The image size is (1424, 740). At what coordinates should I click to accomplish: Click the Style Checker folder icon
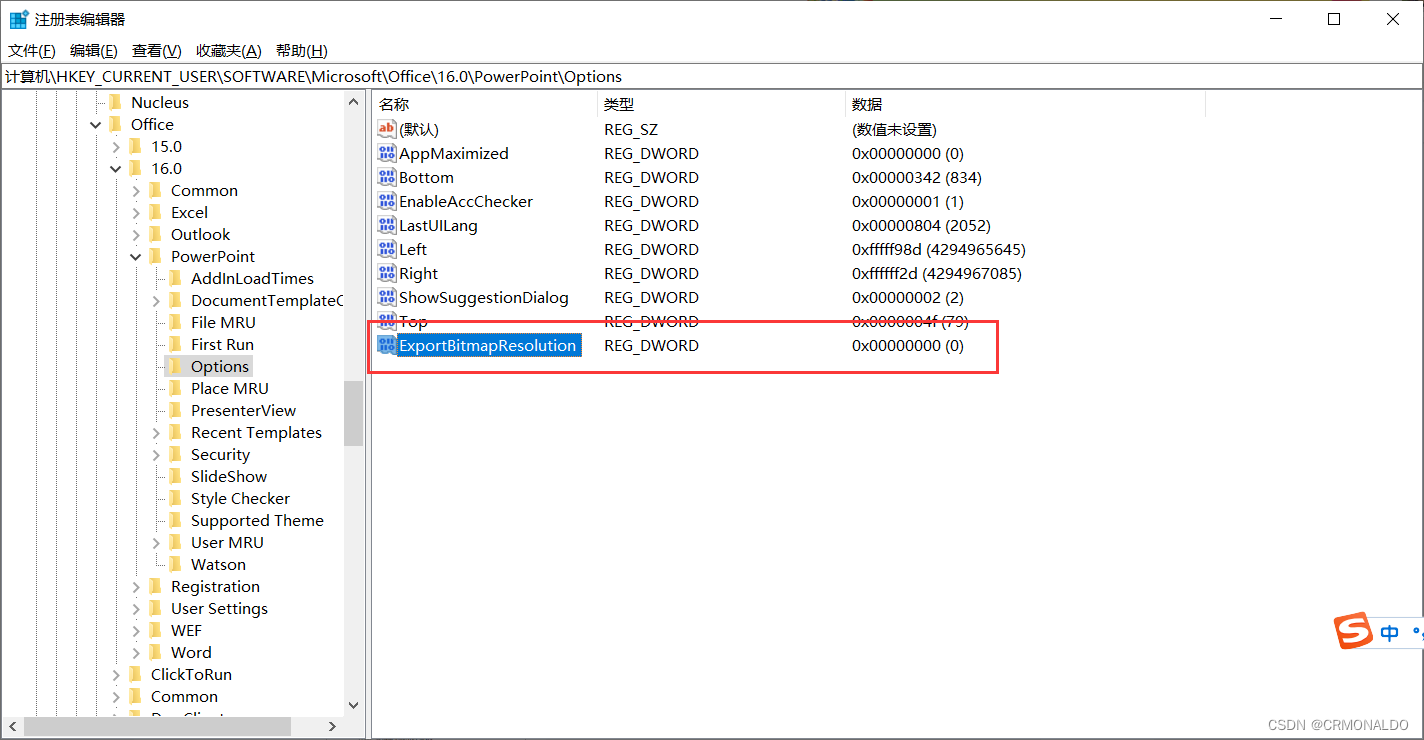(x=175, y=498)
